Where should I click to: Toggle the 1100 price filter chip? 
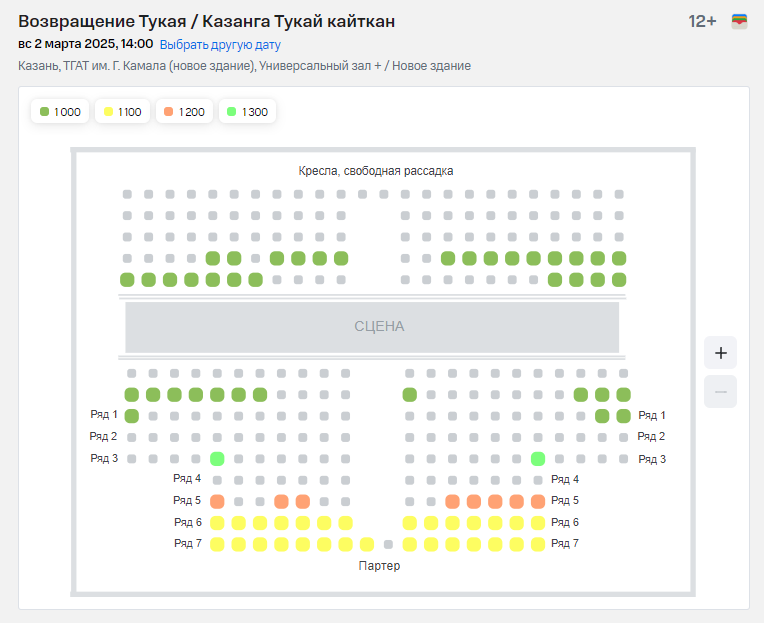(122, 112)
